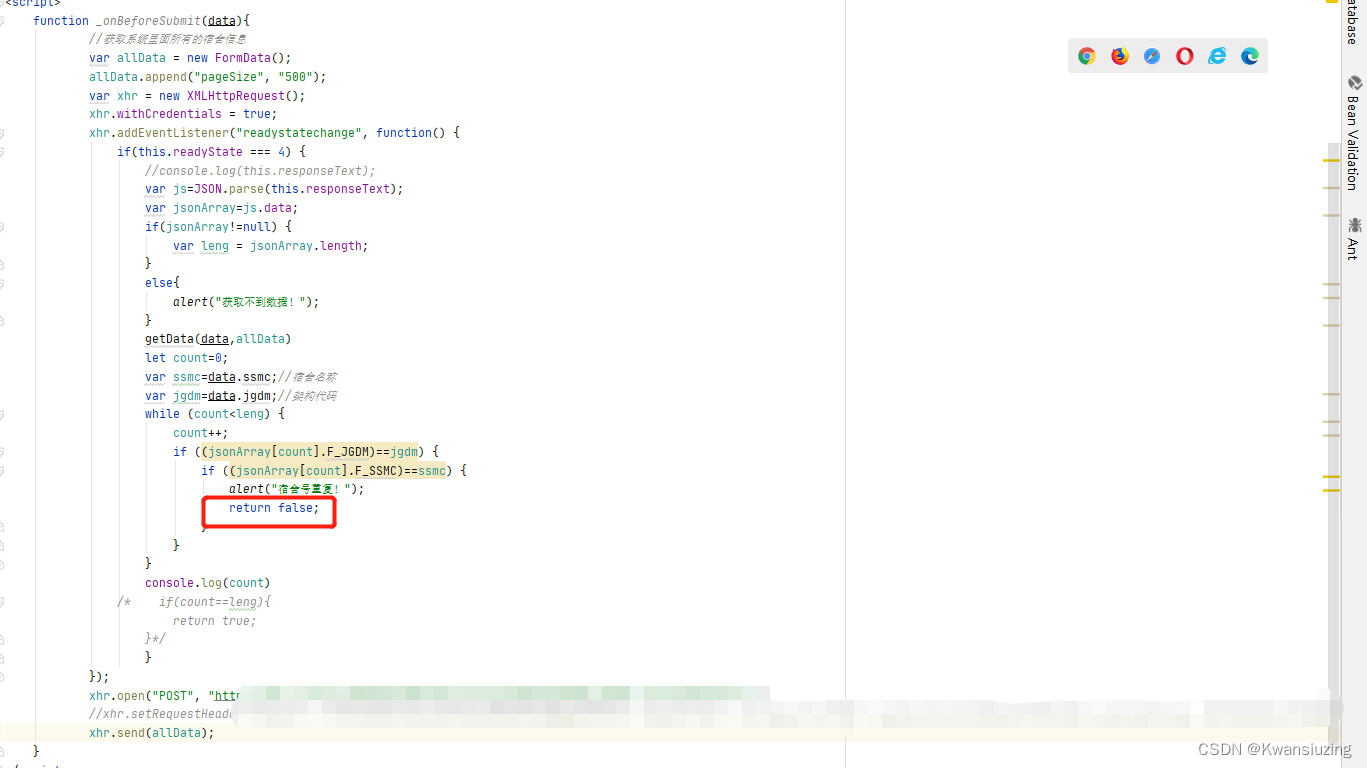Click the Ant build tool icon

tap(1354, 224)
